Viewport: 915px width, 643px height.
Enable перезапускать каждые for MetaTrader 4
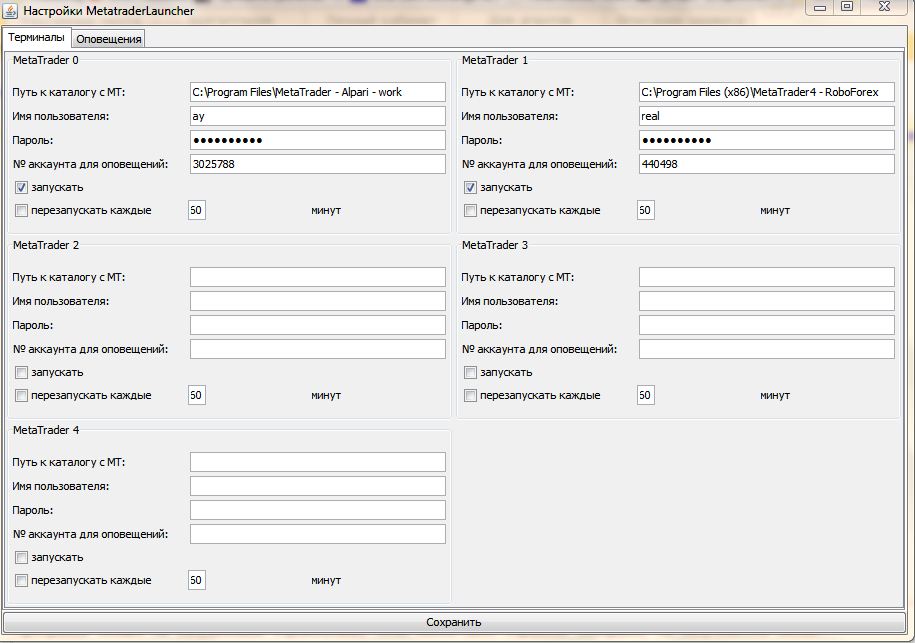point(21,580)
